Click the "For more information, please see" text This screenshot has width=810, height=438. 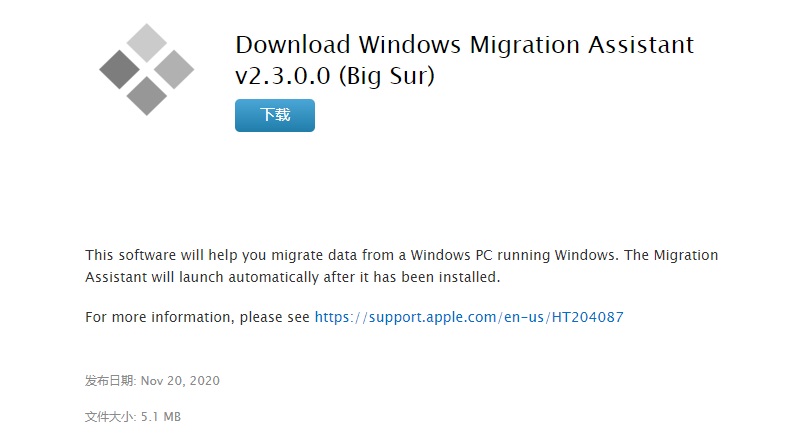pyautogui.click(x=197, y=317)
